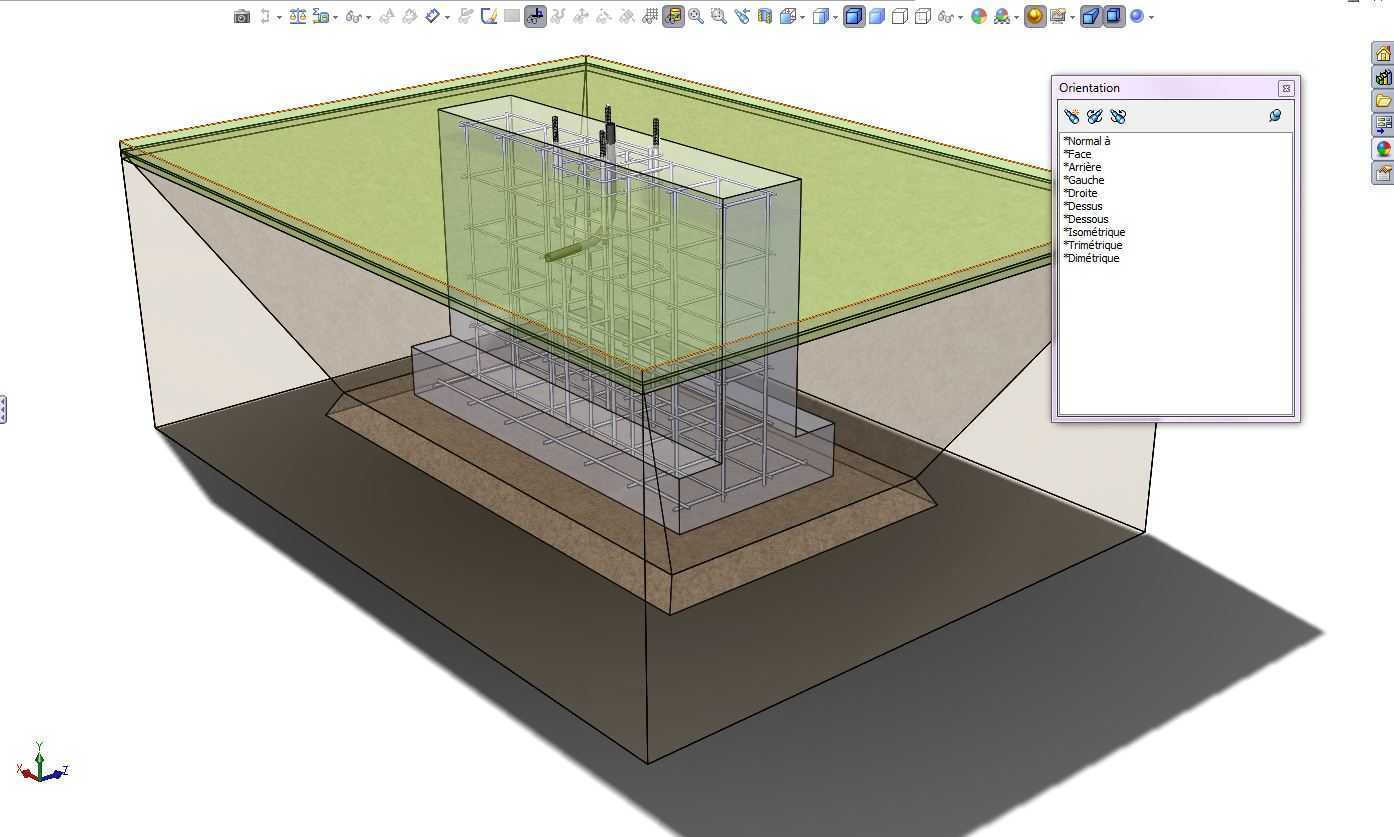Screen dimensions: 1394x837
Task: Click Edit Appearance color ball in top toolbar
Action: tap(979, 16)
